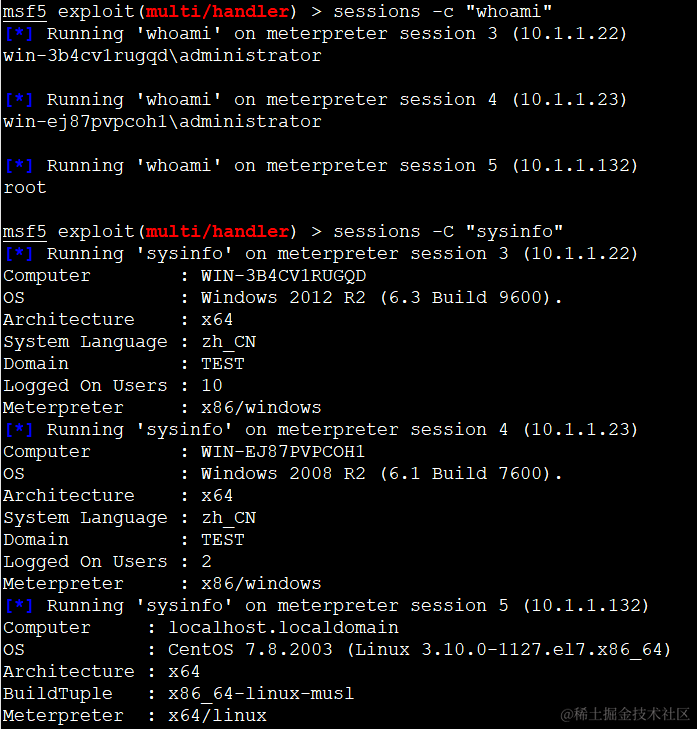Click the blue [*] marker for session 3 sysinfo
This screenshot has height=729, width=697.
(x=19, y=253)
